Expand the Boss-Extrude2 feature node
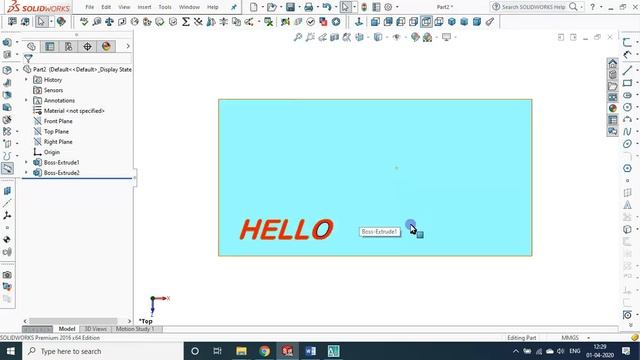 coord(27,173)
